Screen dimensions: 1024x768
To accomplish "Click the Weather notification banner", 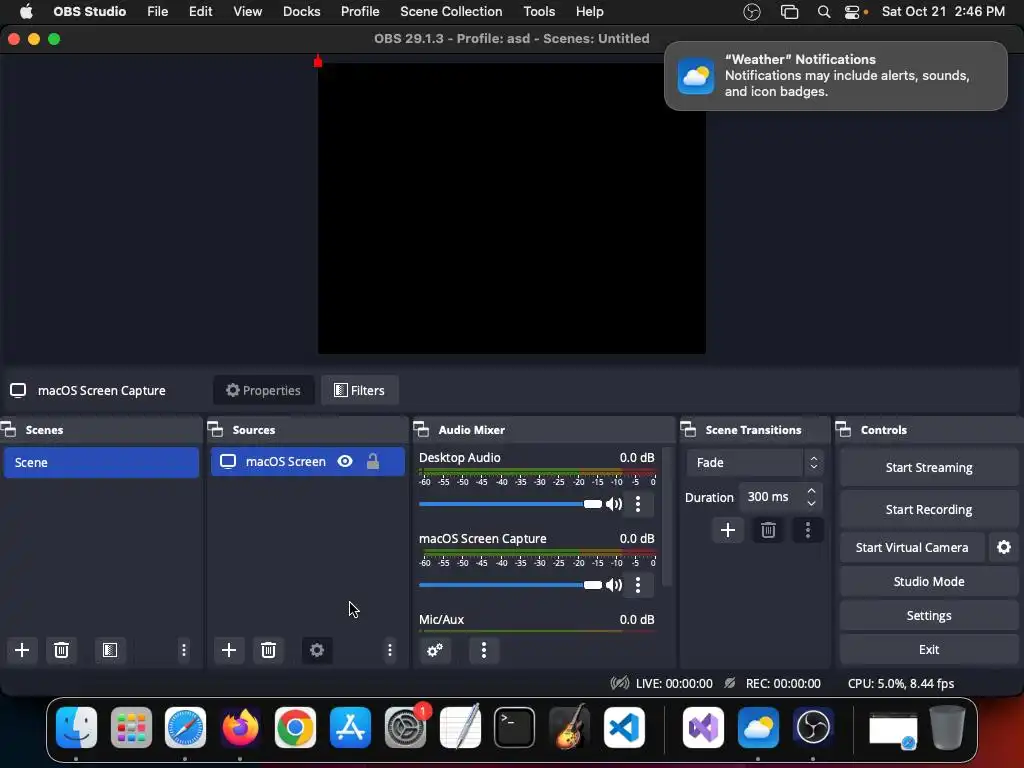I will [x=835, y=76].
